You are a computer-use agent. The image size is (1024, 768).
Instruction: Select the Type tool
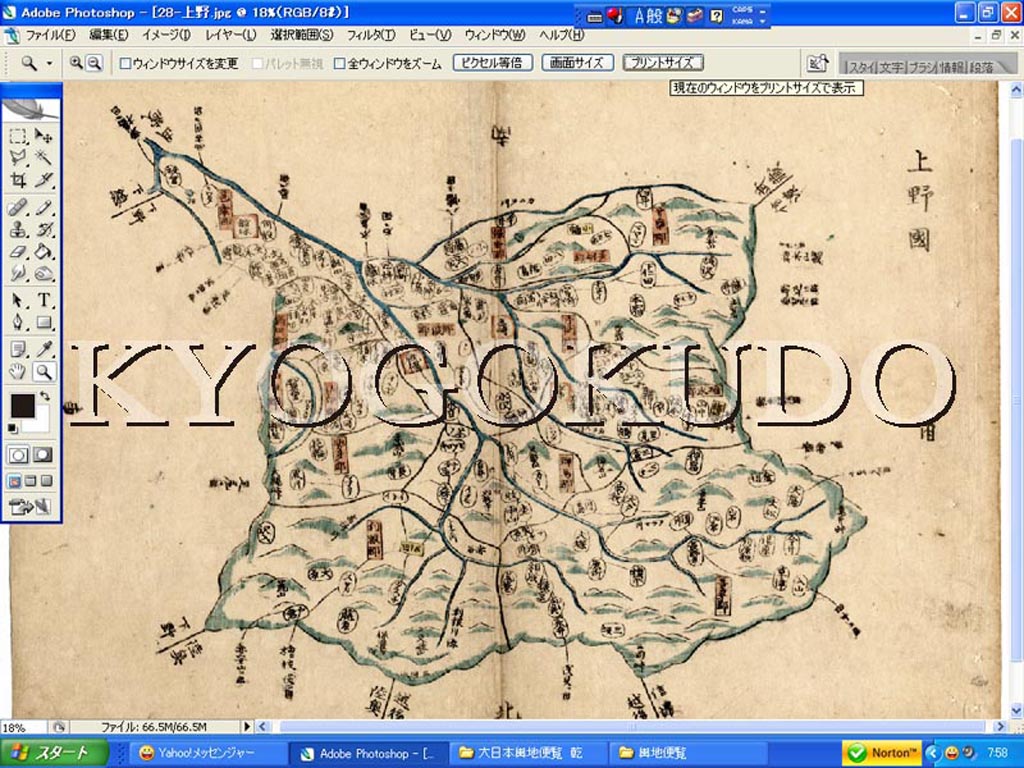(44, 300)
